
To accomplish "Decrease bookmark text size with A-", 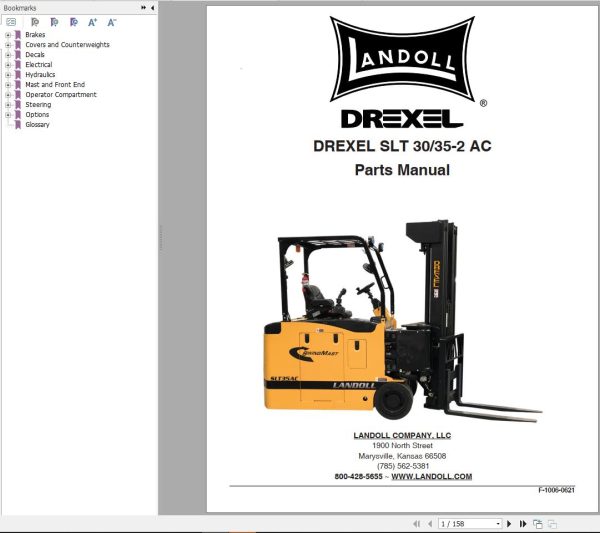I will pos(111,22).
